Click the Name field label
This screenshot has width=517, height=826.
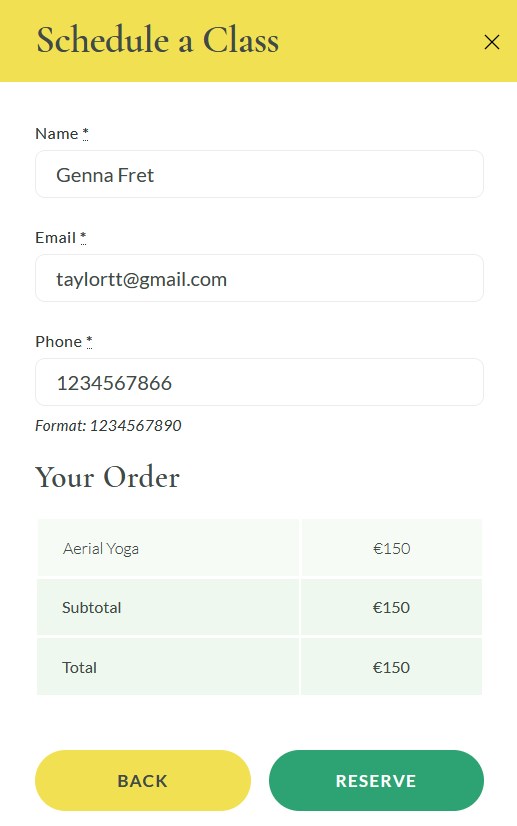click(x=56, y=134)
